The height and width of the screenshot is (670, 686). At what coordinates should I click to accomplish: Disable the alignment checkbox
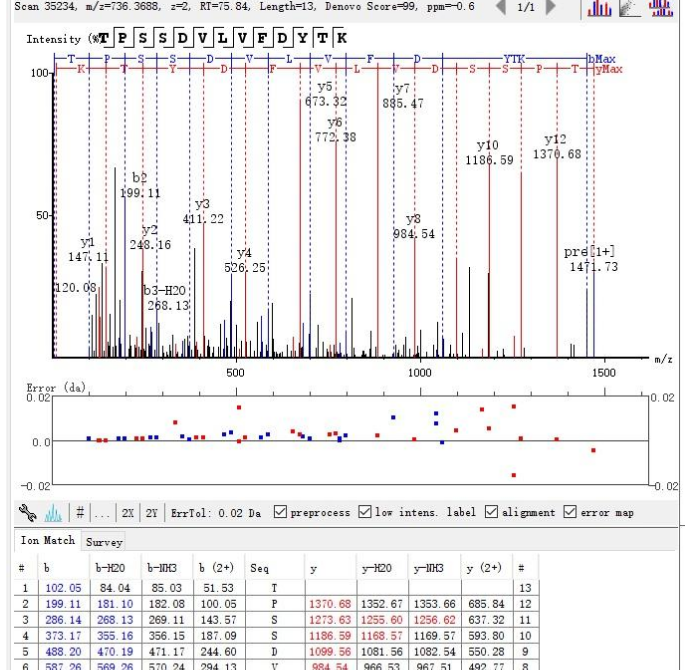[491, 512]
